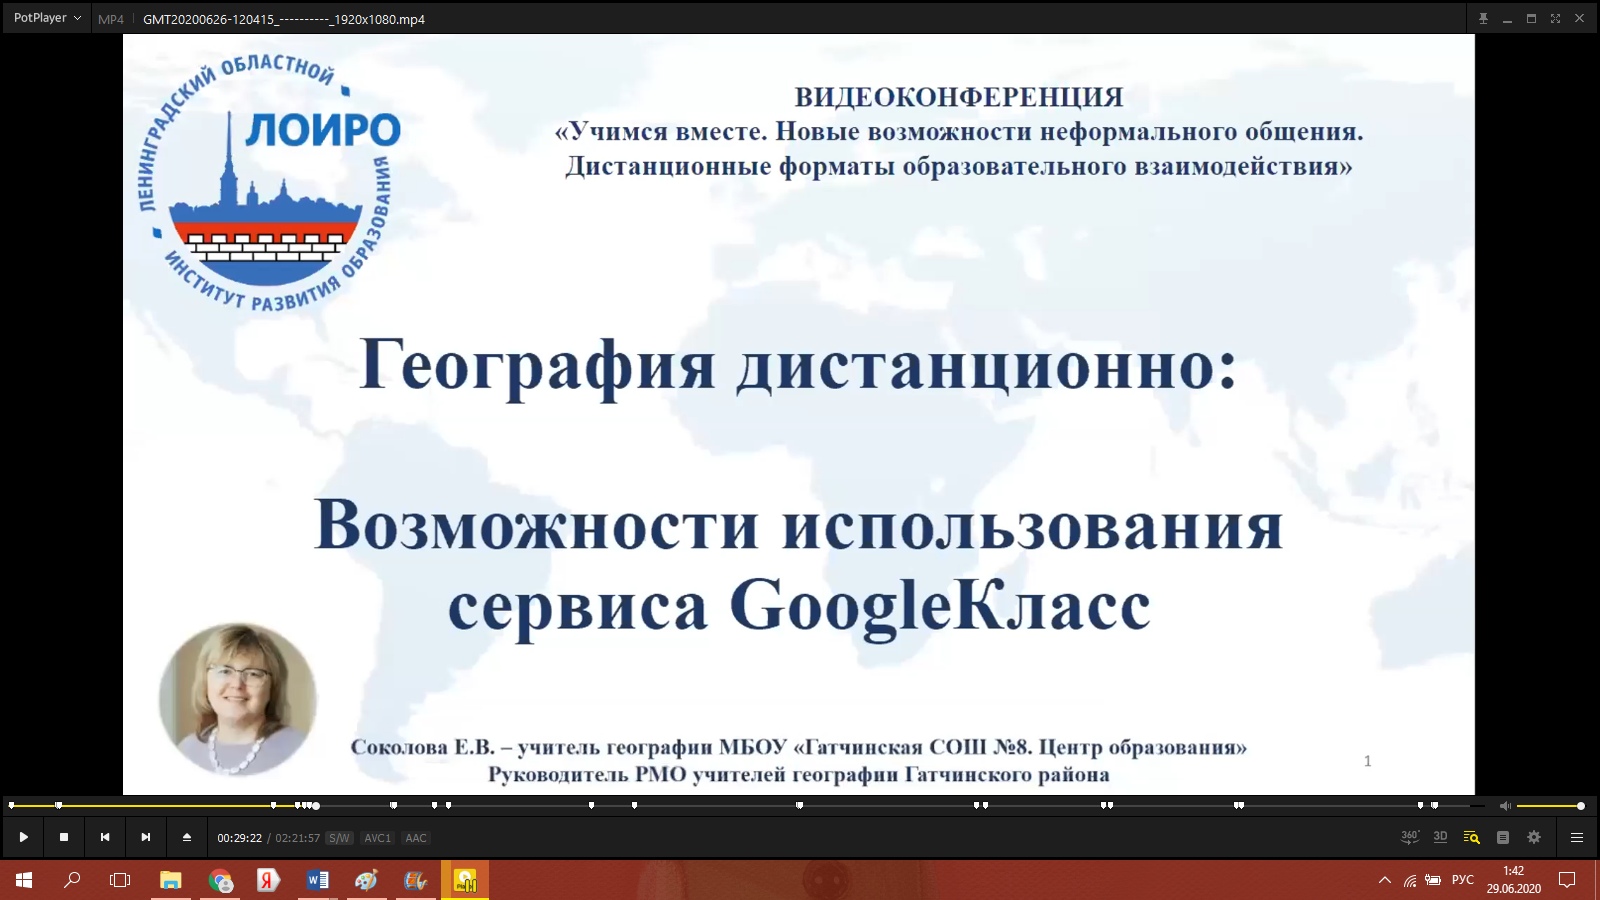Image resolution: width=1600 pixels, height=900 pixels.
Task: Open the Windows Start menu
Action: tap(24, 880)
